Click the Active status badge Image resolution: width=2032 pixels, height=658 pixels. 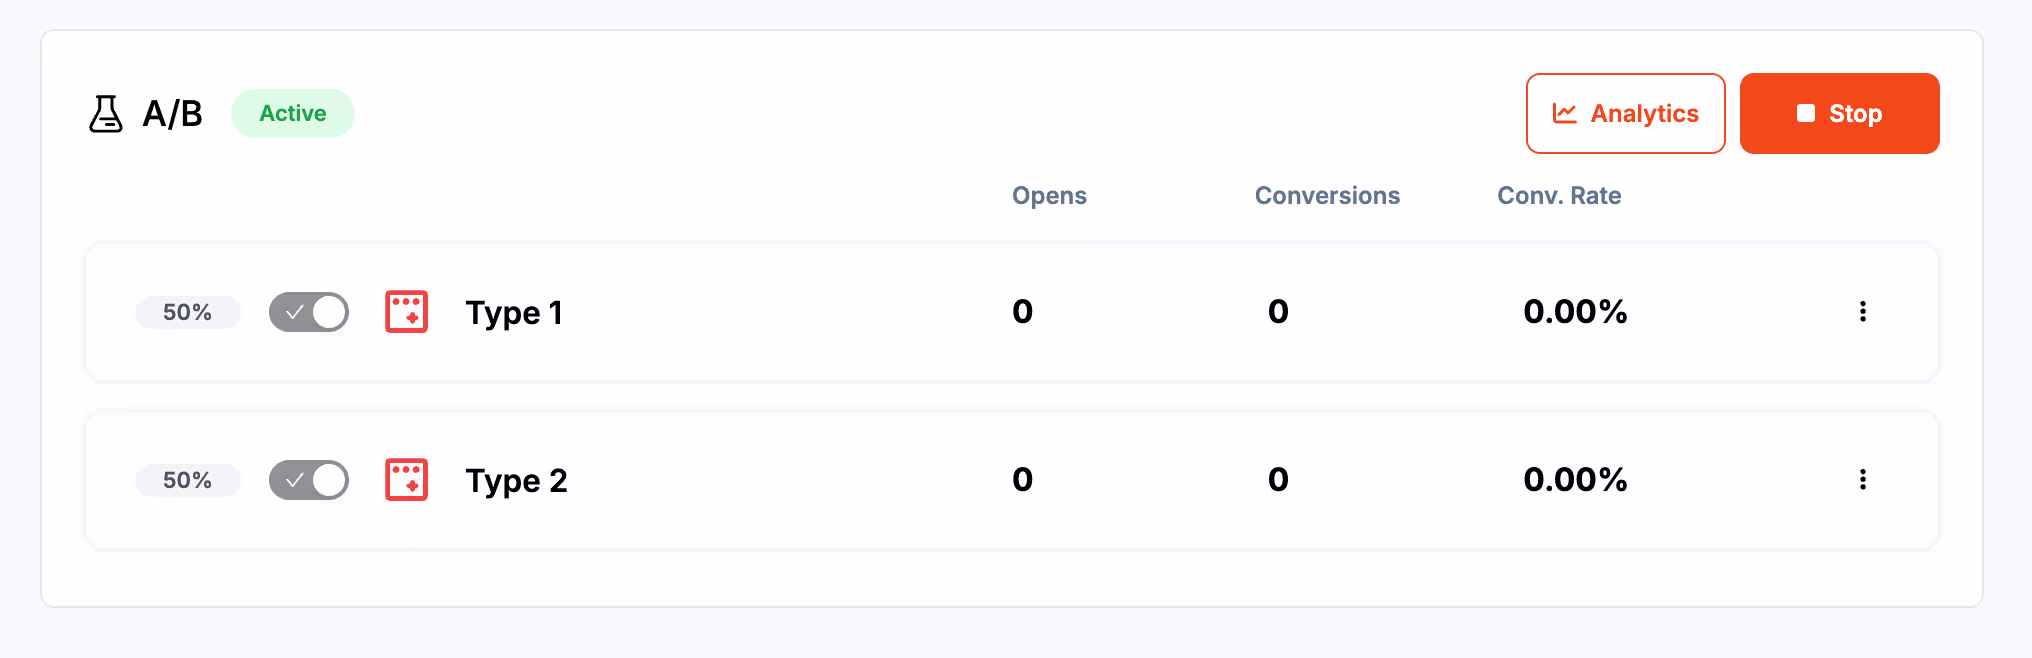[292, 113]
